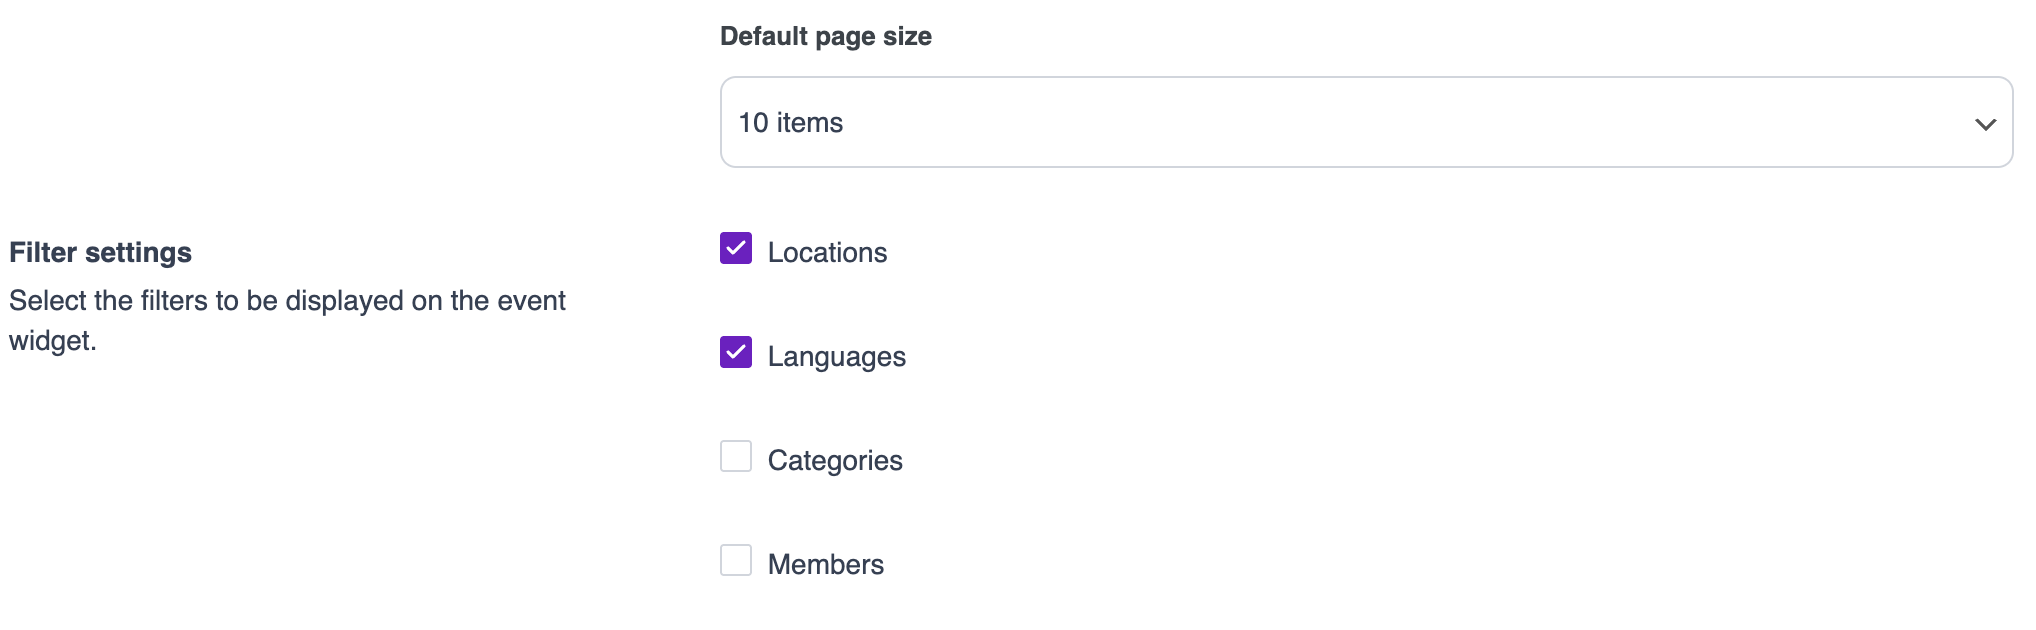Enable the Members filter checkbox
Screen dimensions: 2036x630
736,560
